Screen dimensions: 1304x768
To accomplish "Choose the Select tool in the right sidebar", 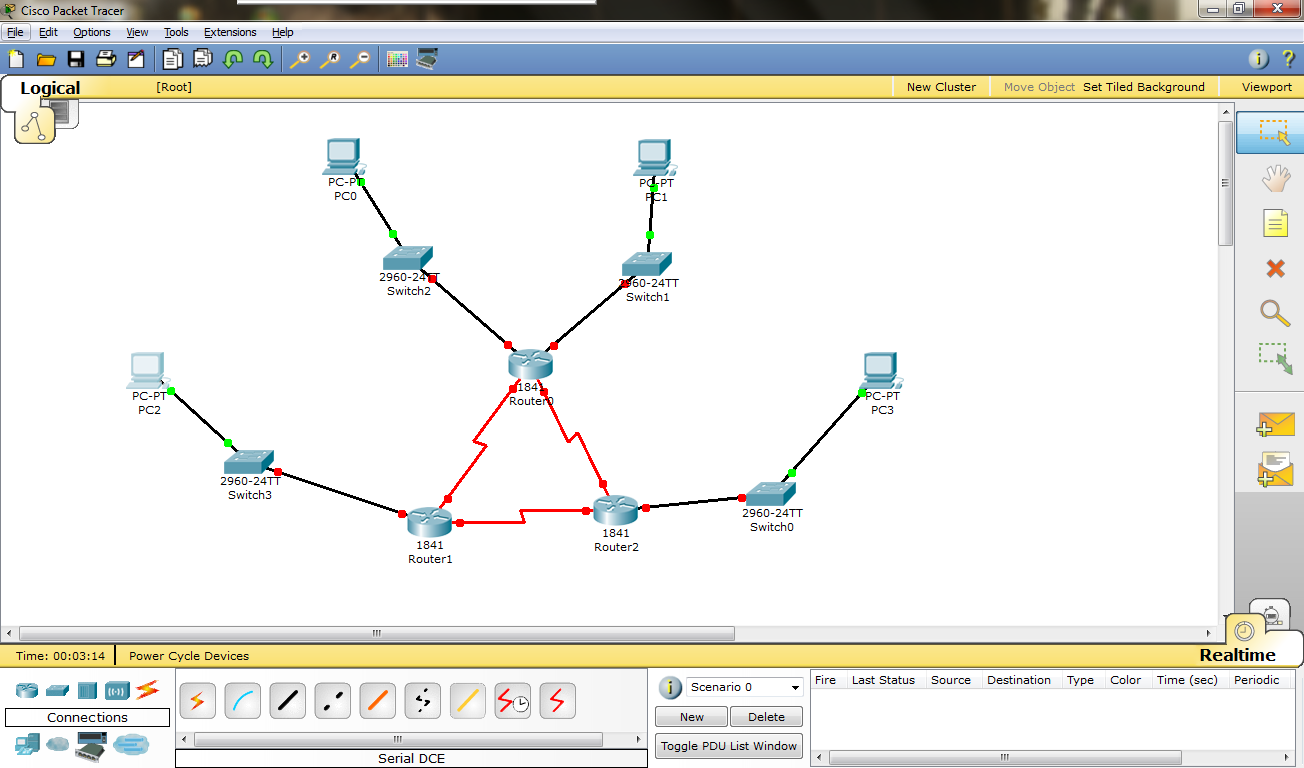I will point(1271,133).
